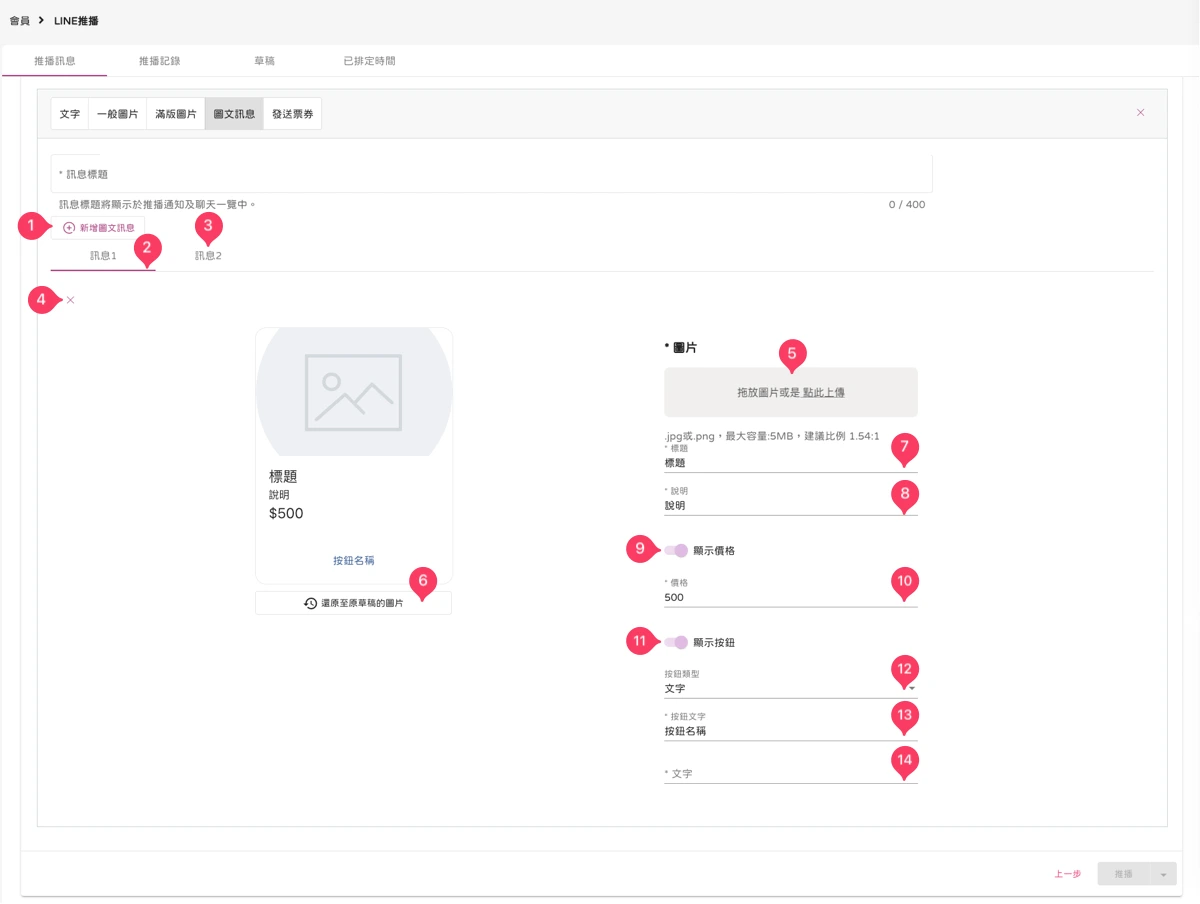Switch to the 訊息1 sub-tab
Viewport: 1200px width, 904px height.
tap(103, 256)
